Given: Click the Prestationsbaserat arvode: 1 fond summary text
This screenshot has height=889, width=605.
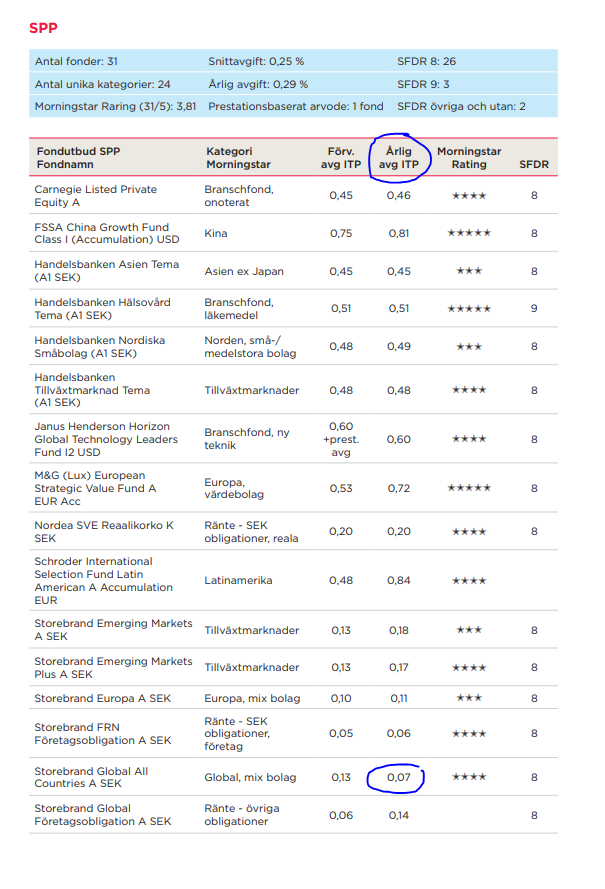Looking at the screenshot, I should tap(295, 106).
